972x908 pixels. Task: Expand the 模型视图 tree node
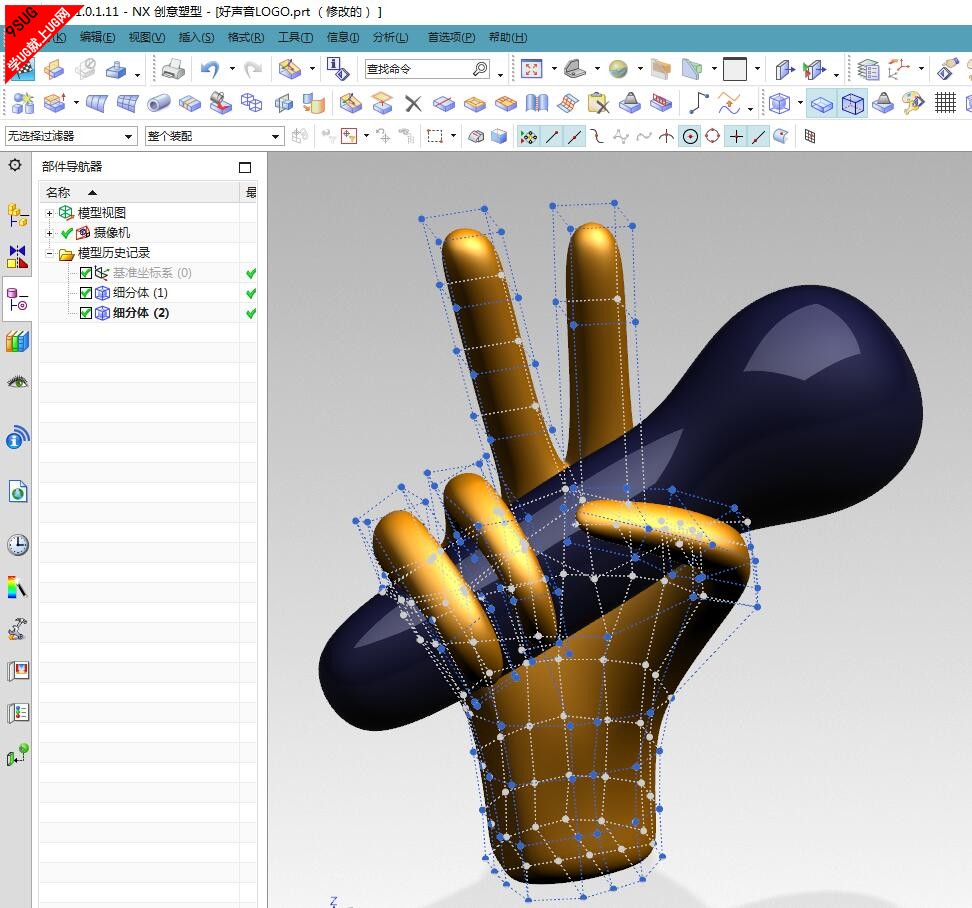point(50,213)
